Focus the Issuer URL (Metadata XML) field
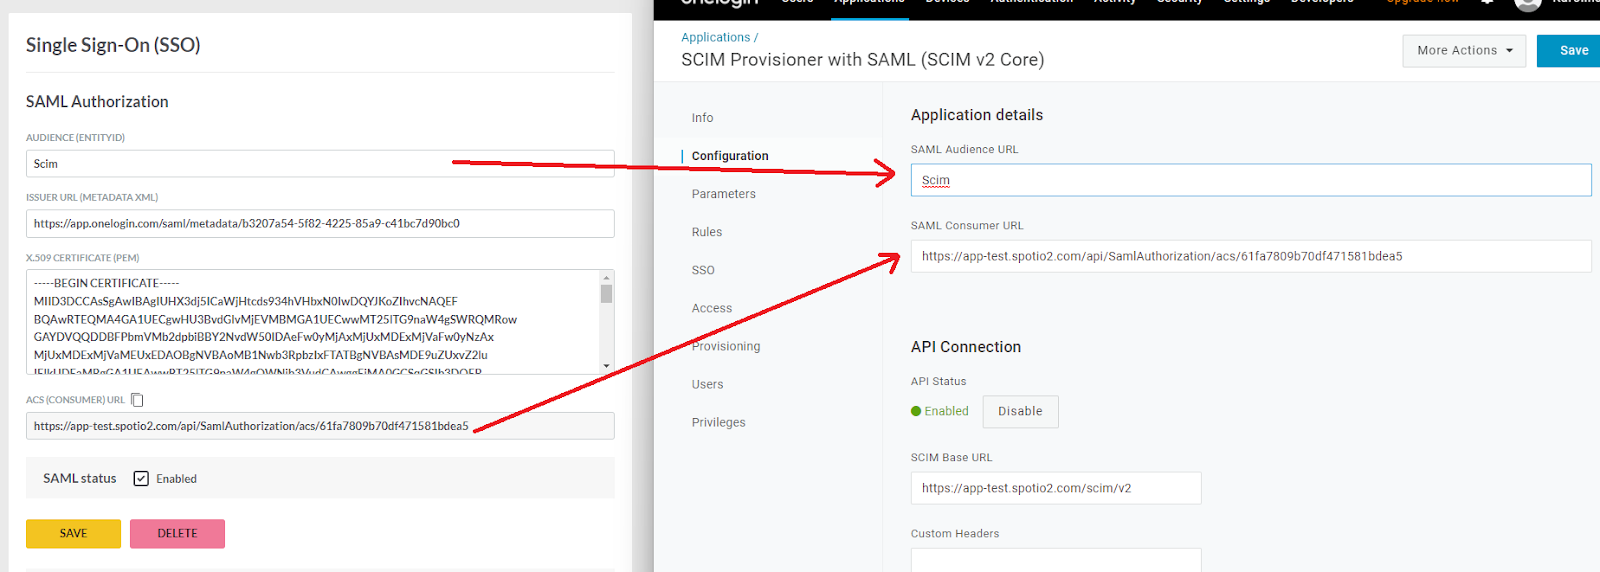The image size is (1600, 572). click(320, 224)
